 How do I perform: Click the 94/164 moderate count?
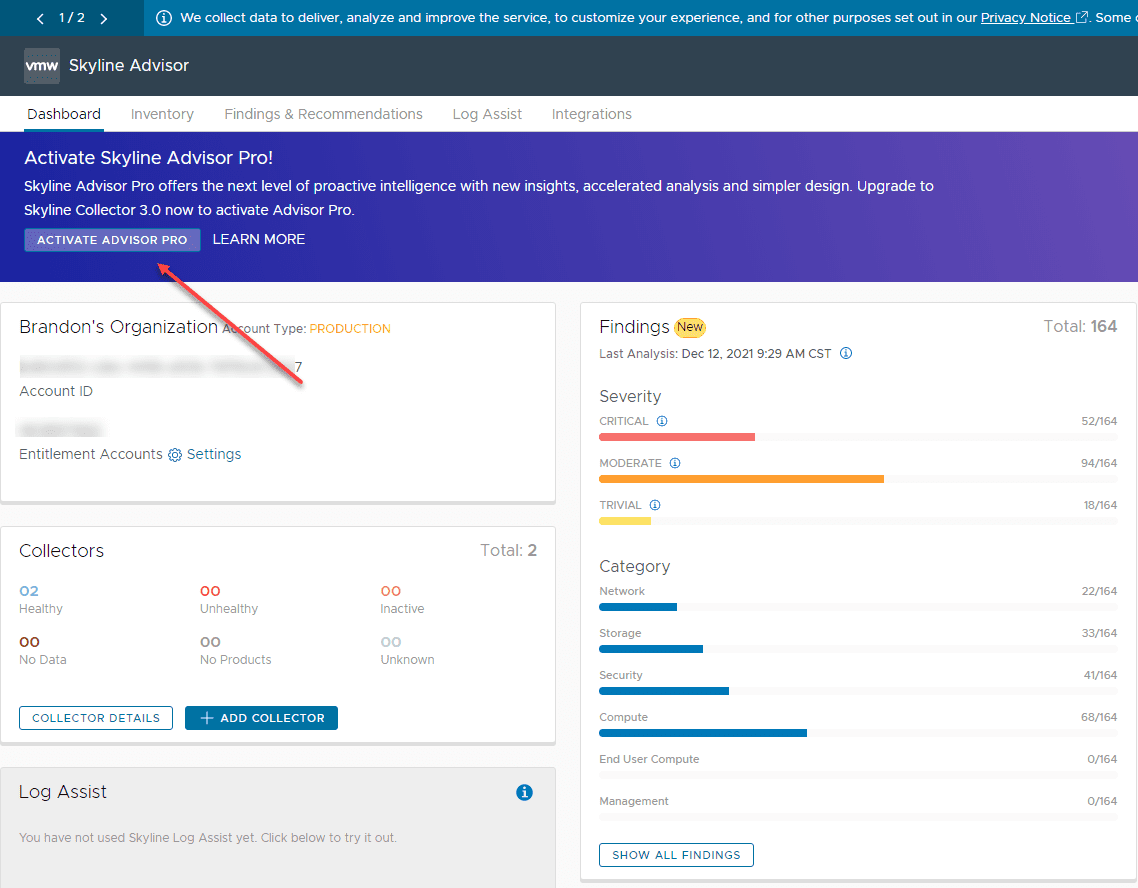click(1099, 463)
